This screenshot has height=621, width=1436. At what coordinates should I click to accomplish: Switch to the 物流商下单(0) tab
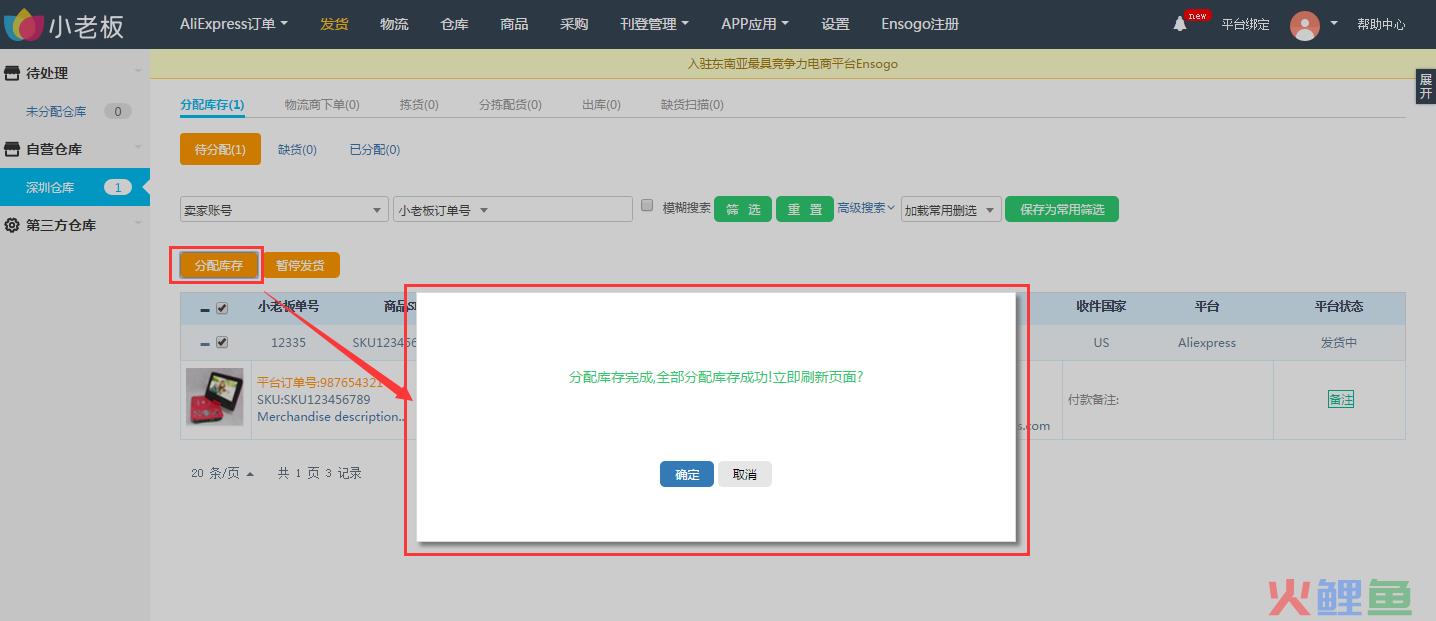pyautogui.click(x=322, y=104)
